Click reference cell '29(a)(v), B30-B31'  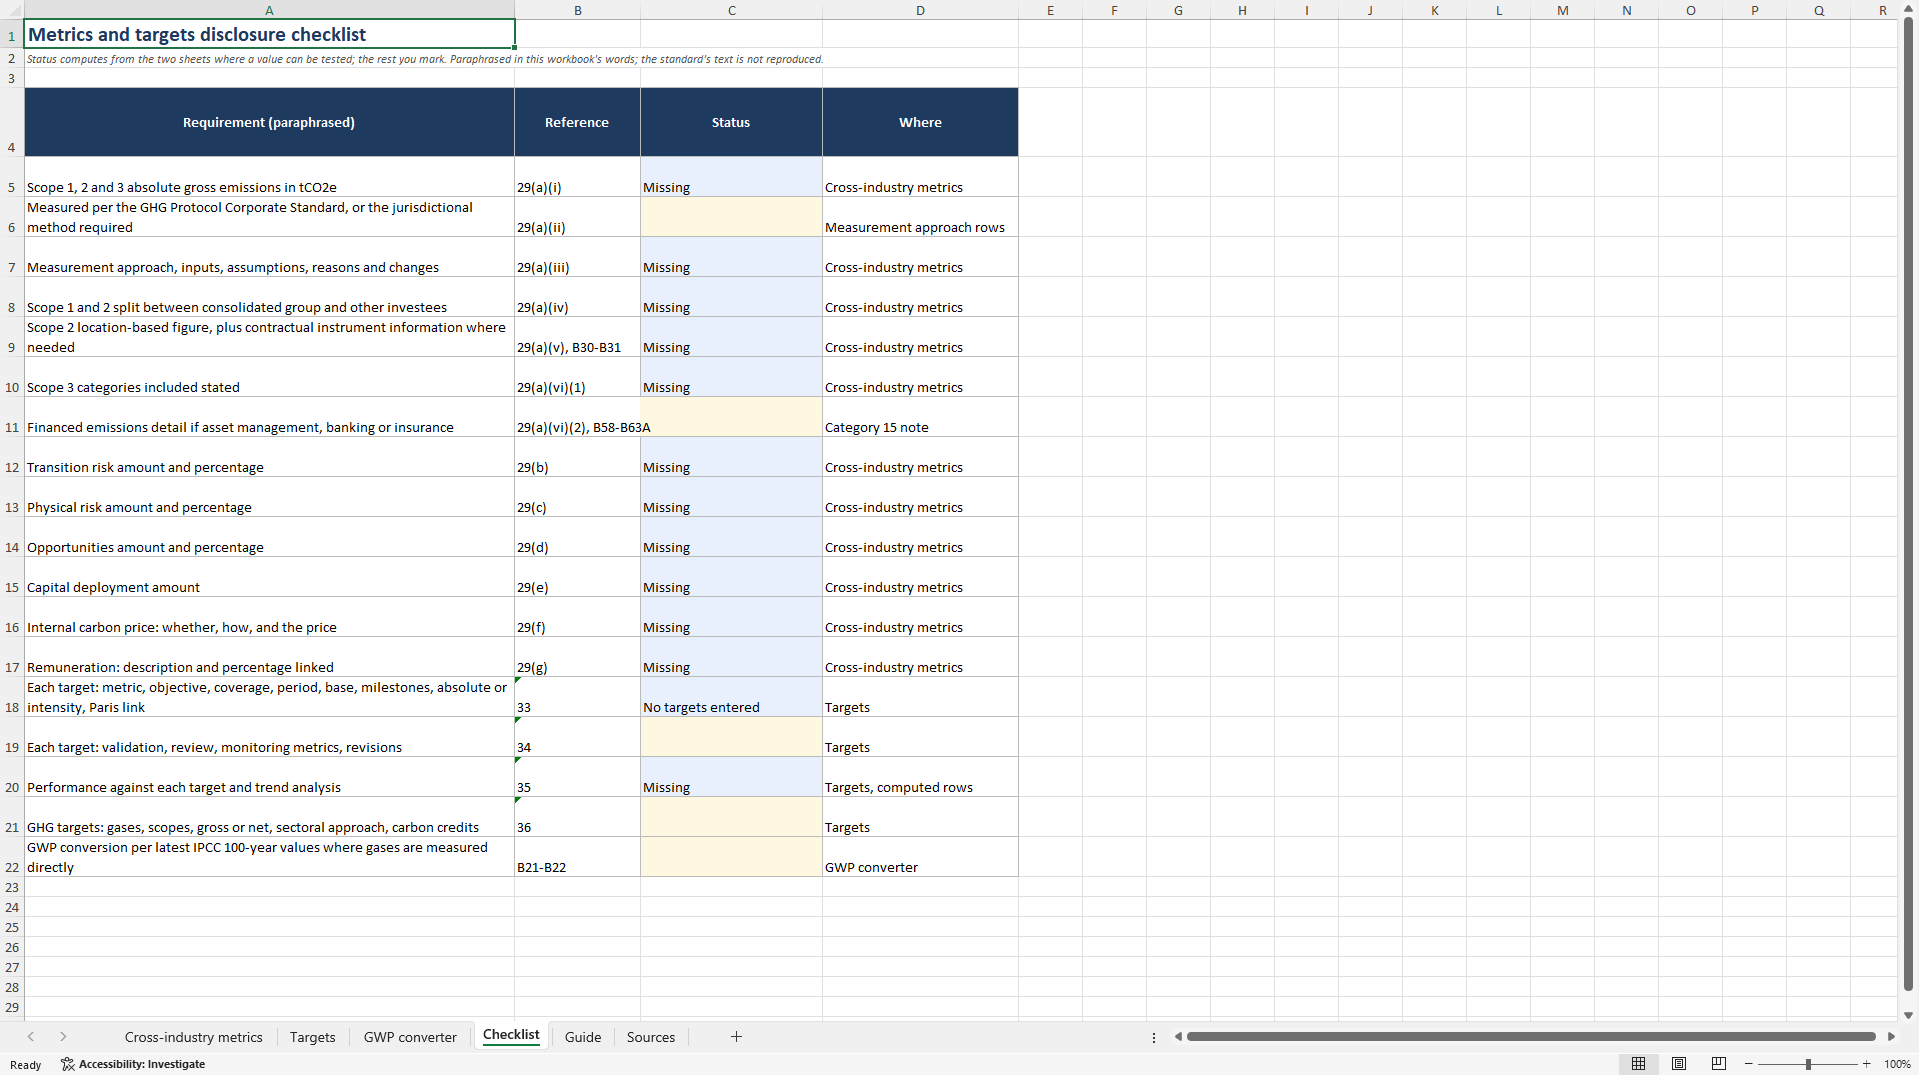point(577,337)
